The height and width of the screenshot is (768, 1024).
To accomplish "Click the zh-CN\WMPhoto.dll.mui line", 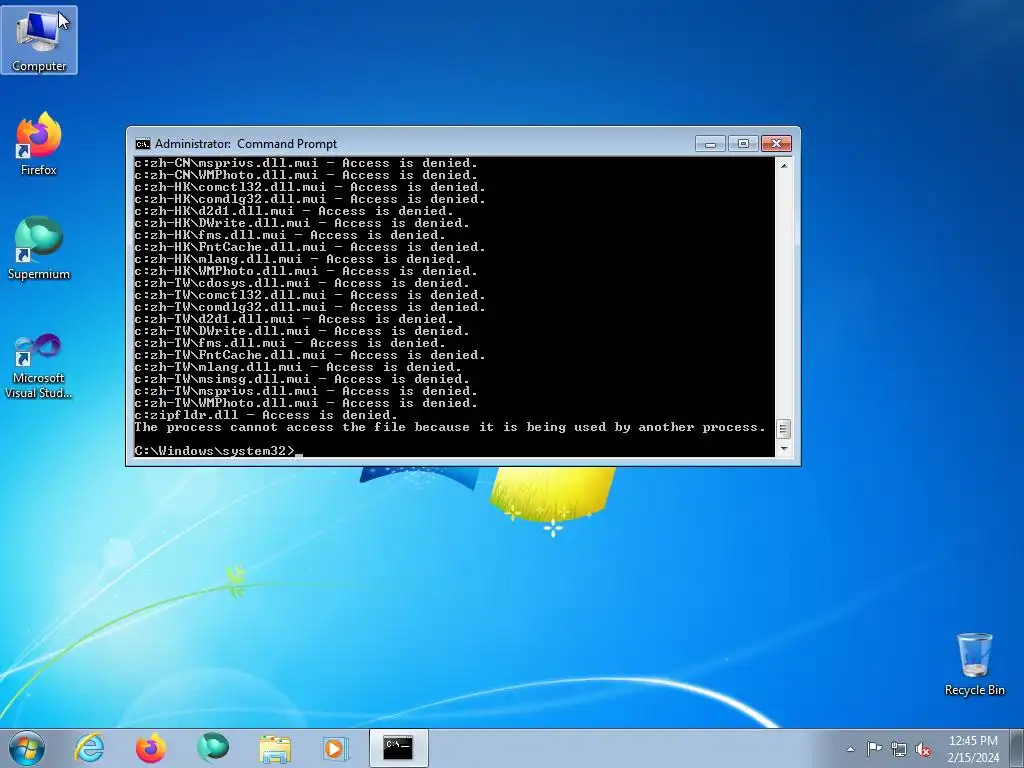I will point(306,175).
